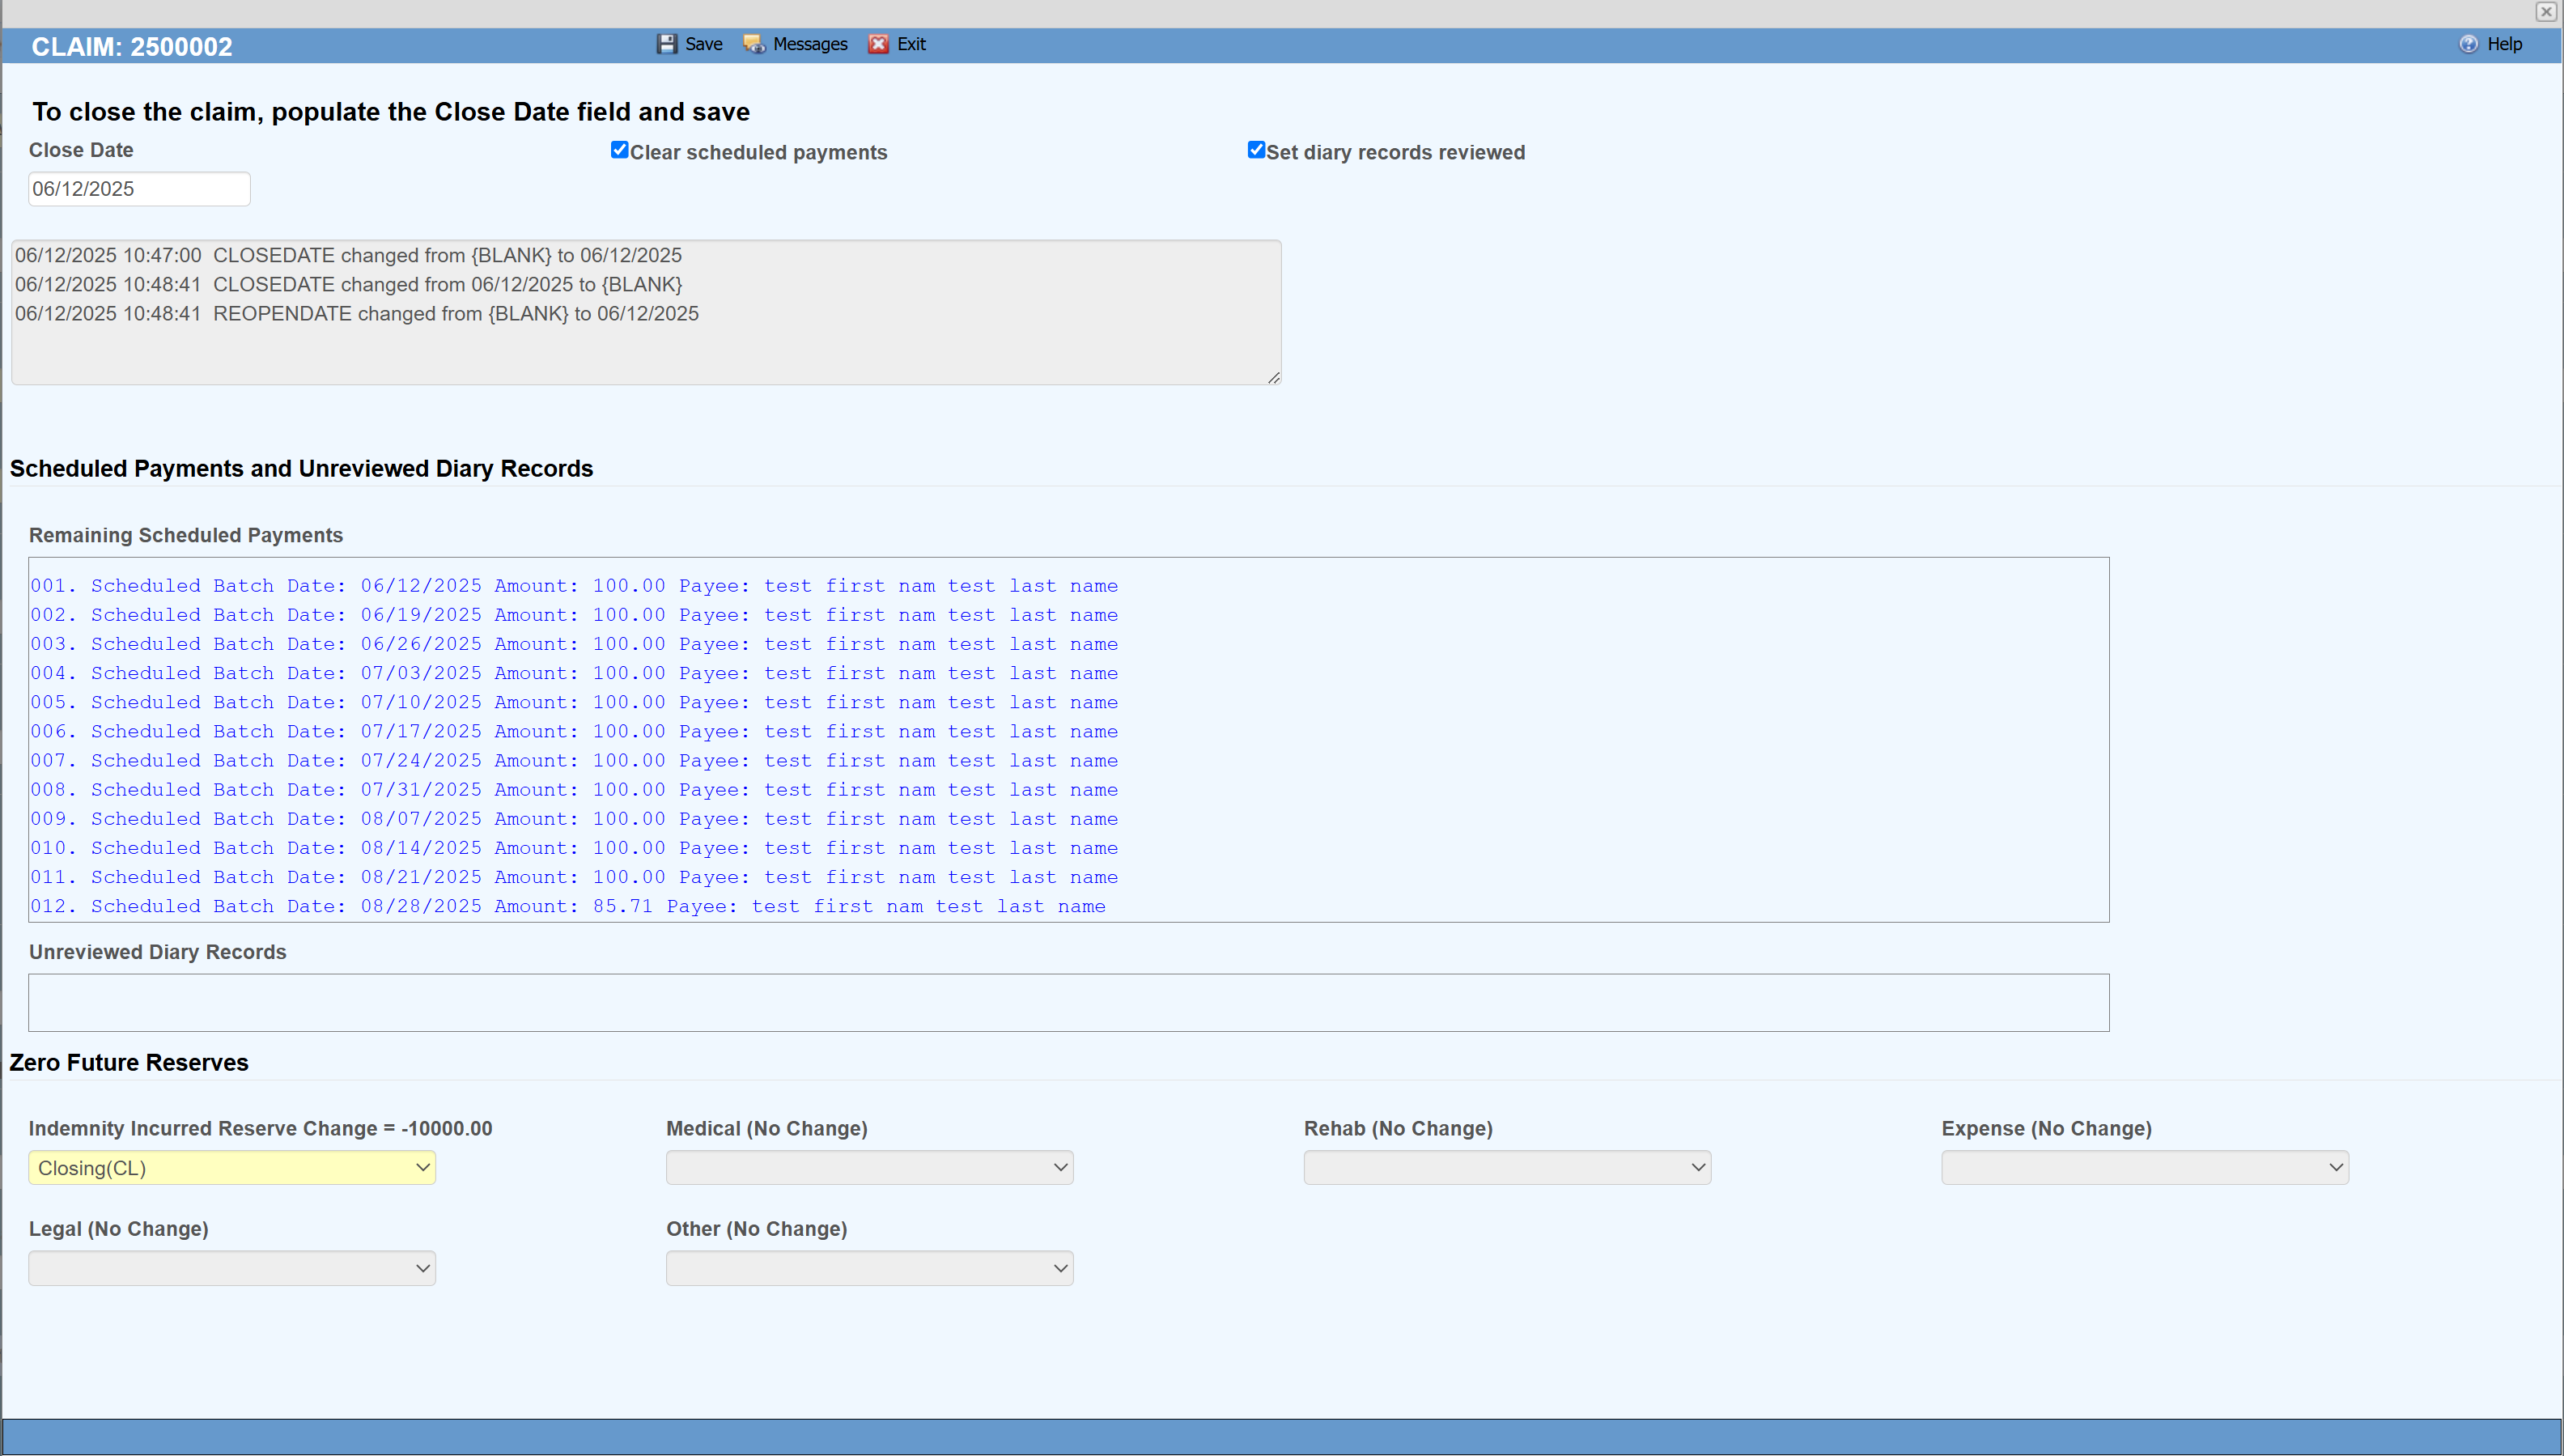Image resolution: width=2564 pixels, height=1456 pixels.
Task: Click the Exit text button
Action: click(x=911, y=44)
